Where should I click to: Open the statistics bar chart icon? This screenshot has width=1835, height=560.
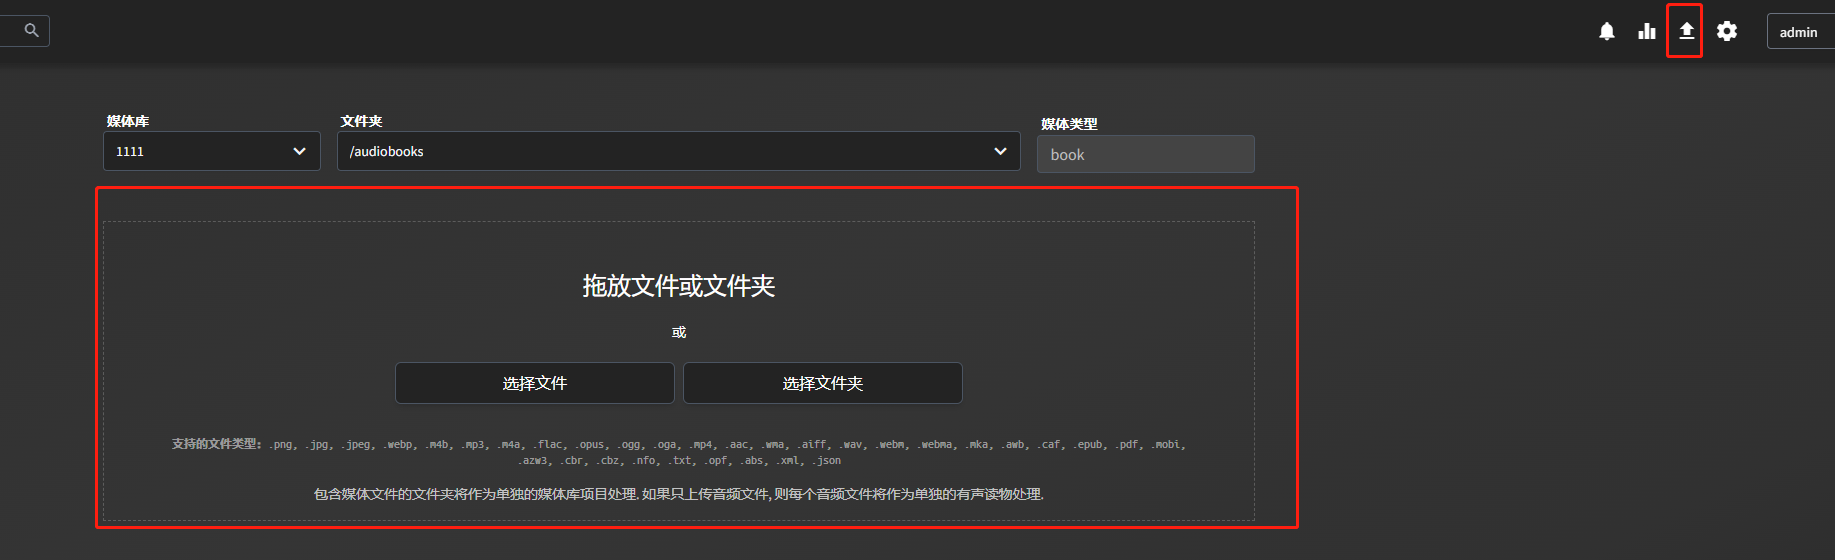click(x=1646, y=32)
